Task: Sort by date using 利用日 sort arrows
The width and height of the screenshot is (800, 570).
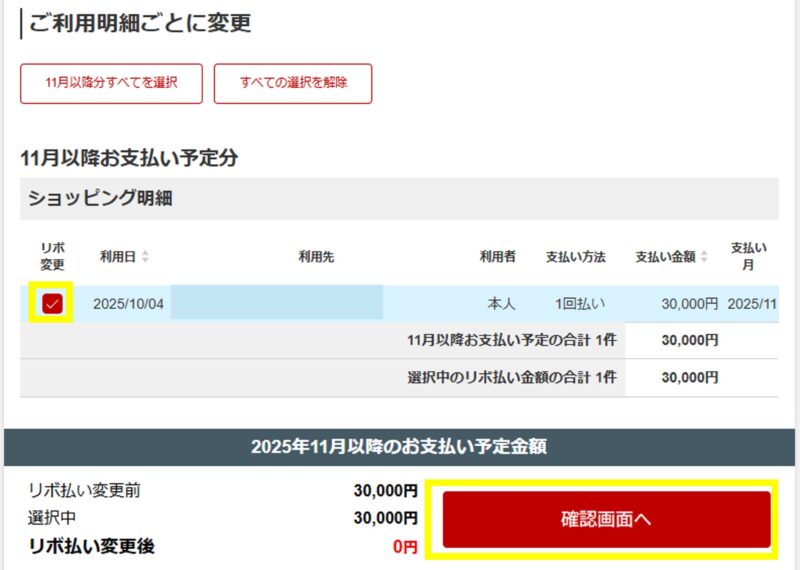Action: (146, 257)
